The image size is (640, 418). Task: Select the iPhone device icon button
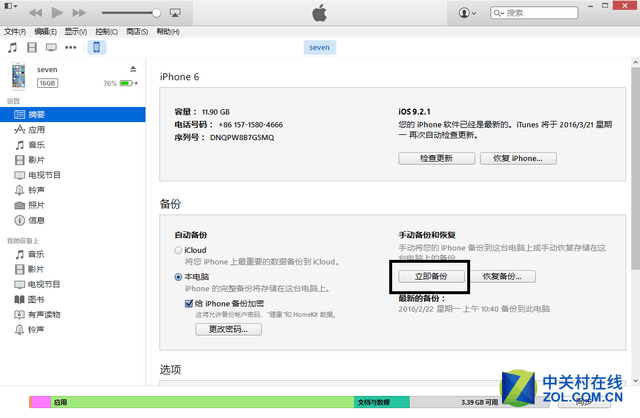tap(97, 47)
